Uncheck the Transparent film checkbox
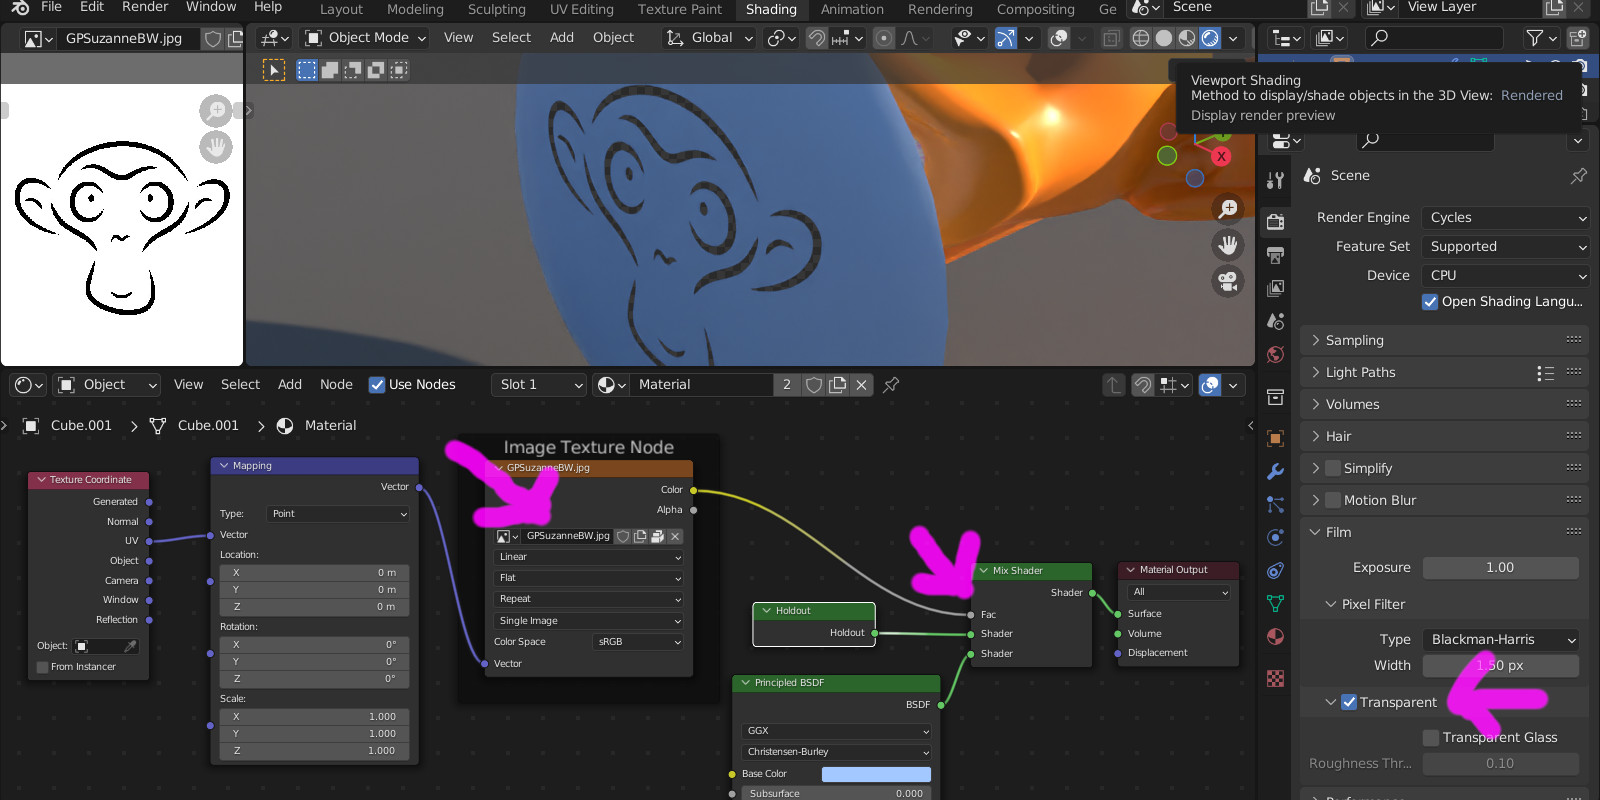 (x=1349, y=702)
